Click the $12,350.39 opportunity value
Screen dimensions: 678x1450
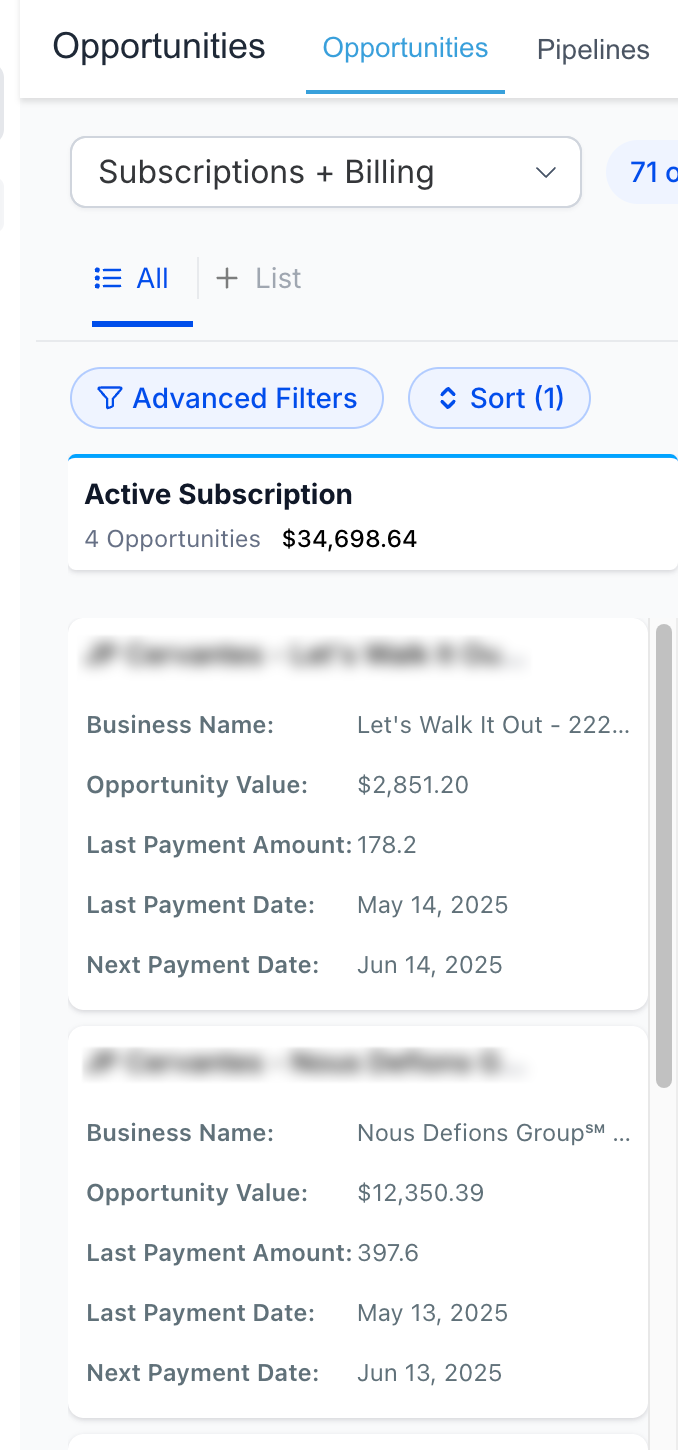click(x=420, y=1193)
